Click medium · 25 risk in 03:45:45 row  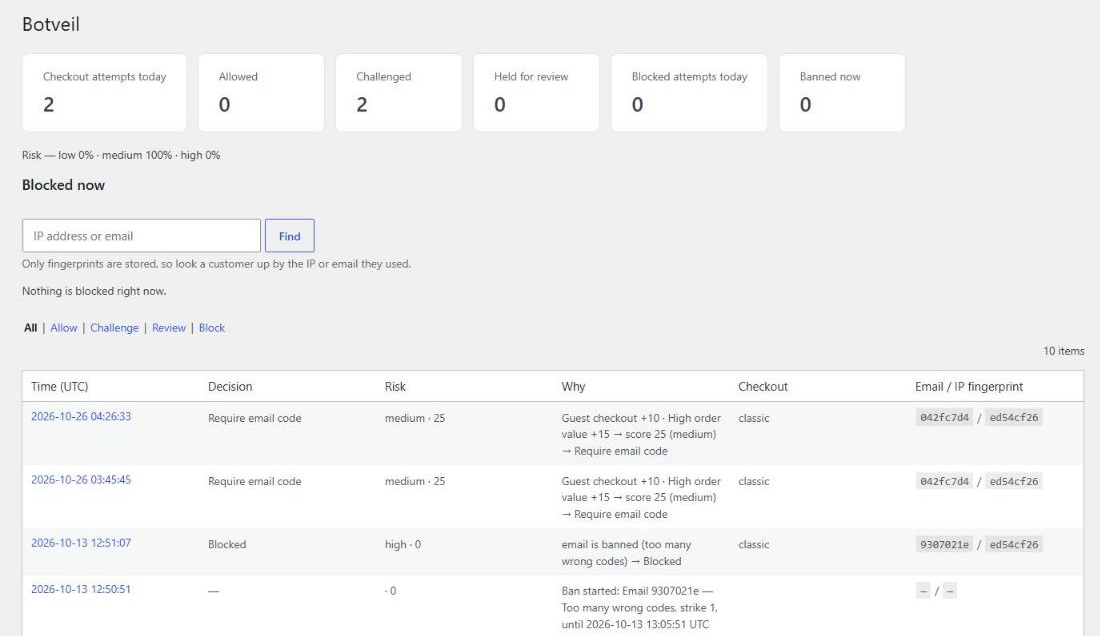click(415, 481)
